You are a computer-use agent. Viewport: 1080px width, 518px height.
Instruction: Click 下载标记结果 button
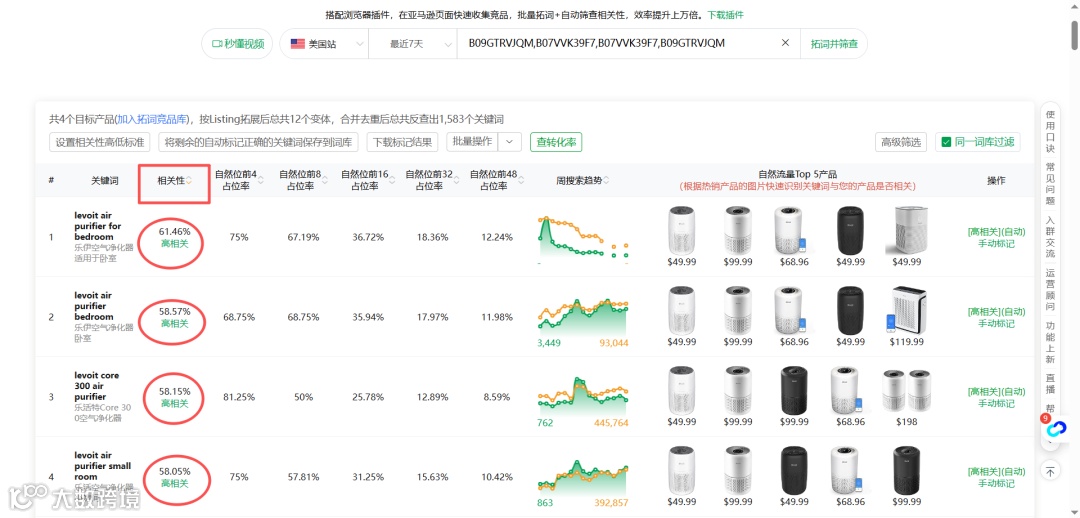pos(402,143)
